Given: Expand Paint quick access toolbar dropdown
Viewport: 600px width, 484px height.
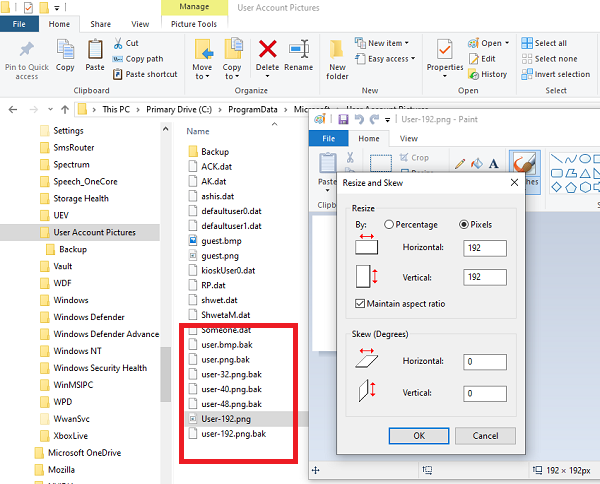Looking at the screenshot, I should [387, 120].
